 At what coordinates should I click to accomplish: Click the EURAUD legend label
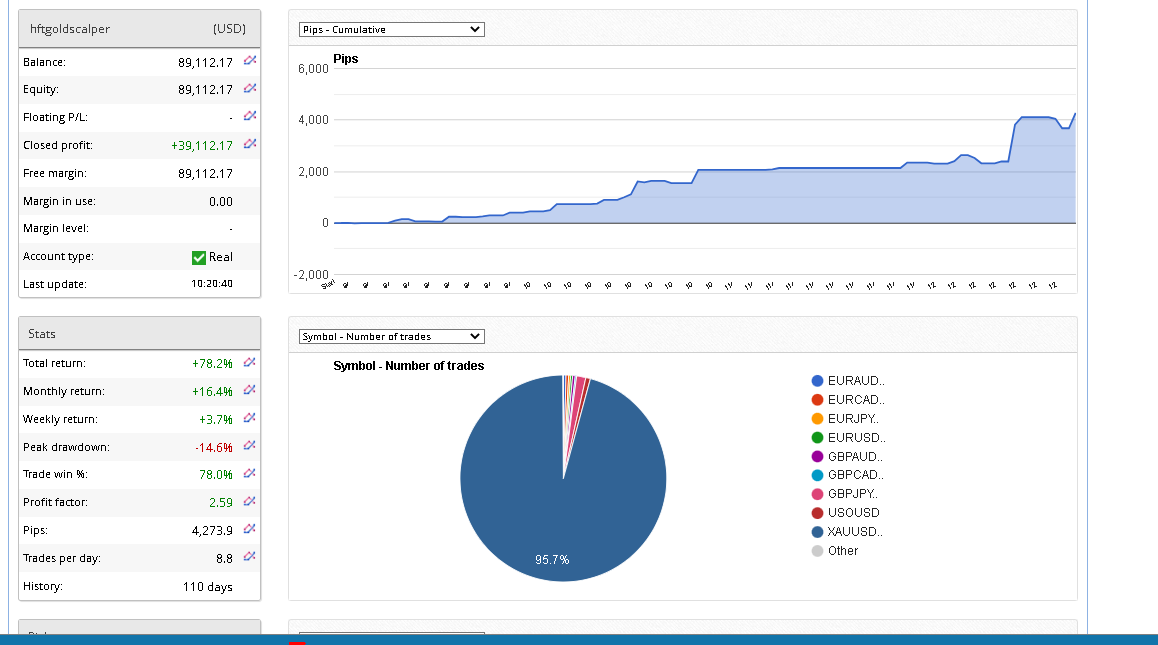point(856,381)
